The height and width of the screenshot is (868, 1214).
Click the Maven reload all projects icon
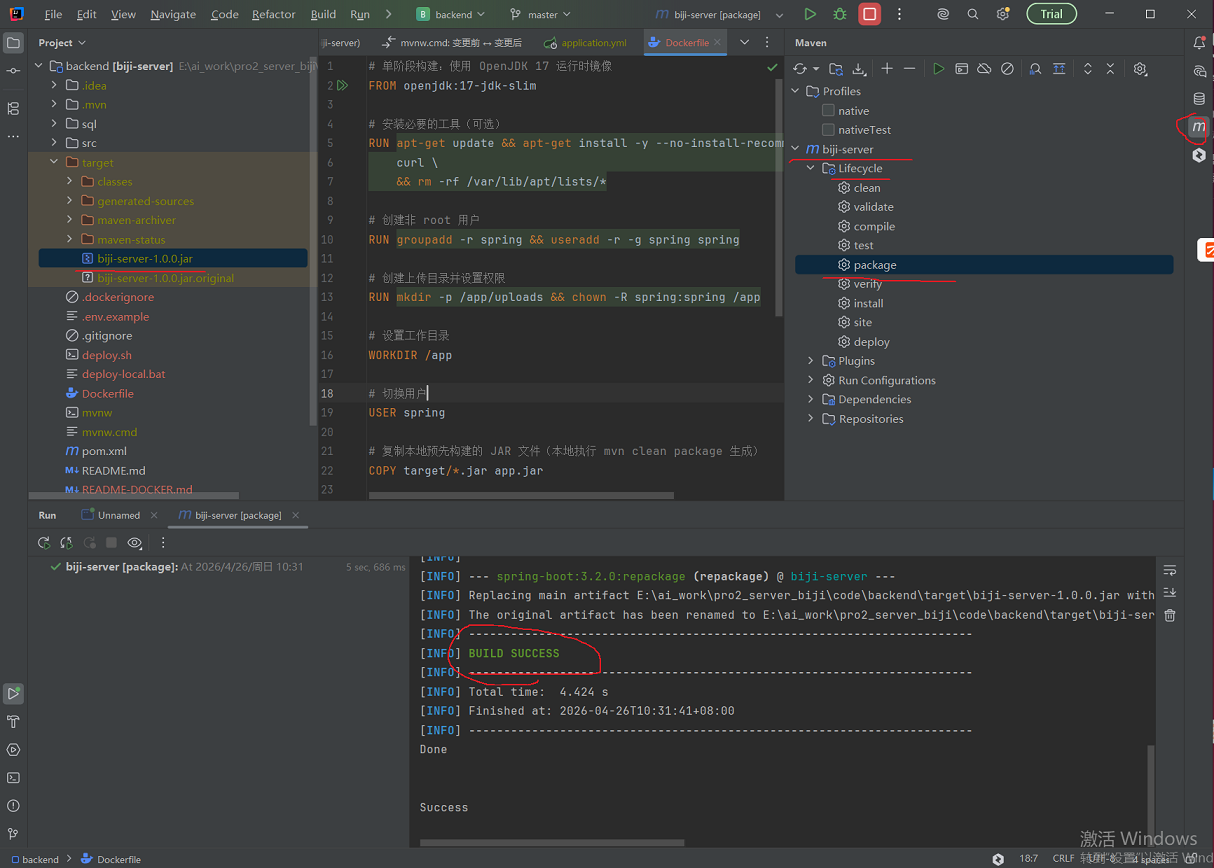[x=799, y=69]
